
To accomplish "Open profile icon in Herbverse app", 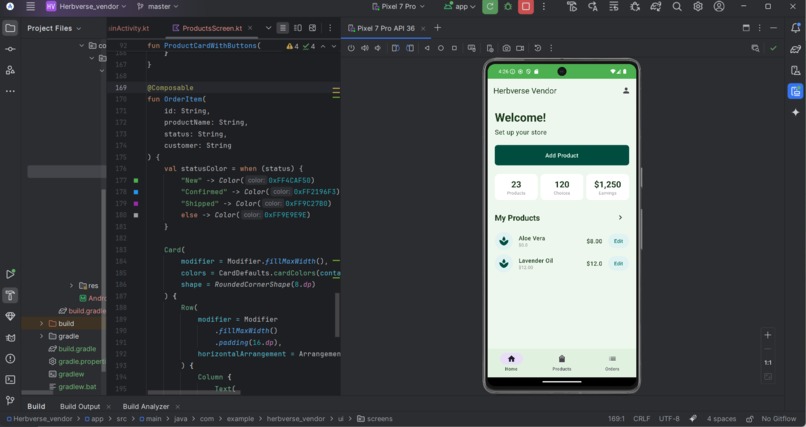I will [626, 90].
